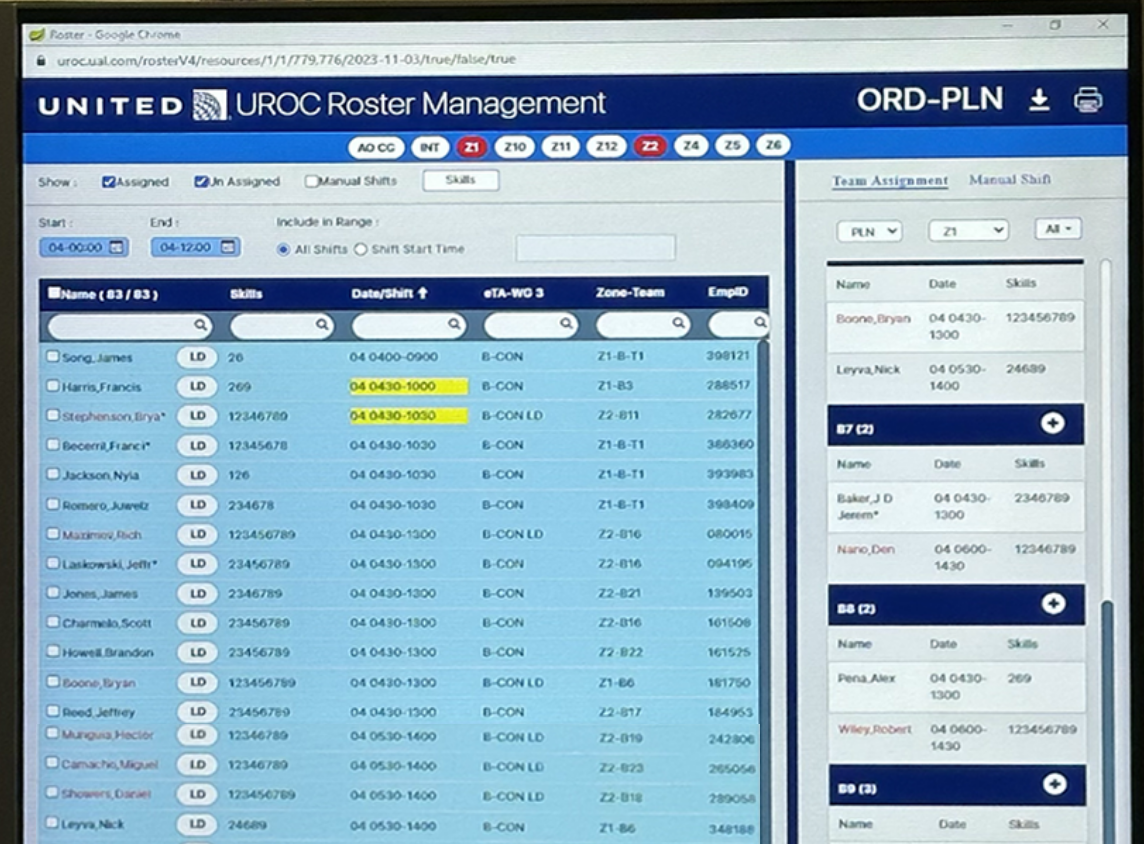
Task: Click the Name column filter field
Action: coord(129,325)
